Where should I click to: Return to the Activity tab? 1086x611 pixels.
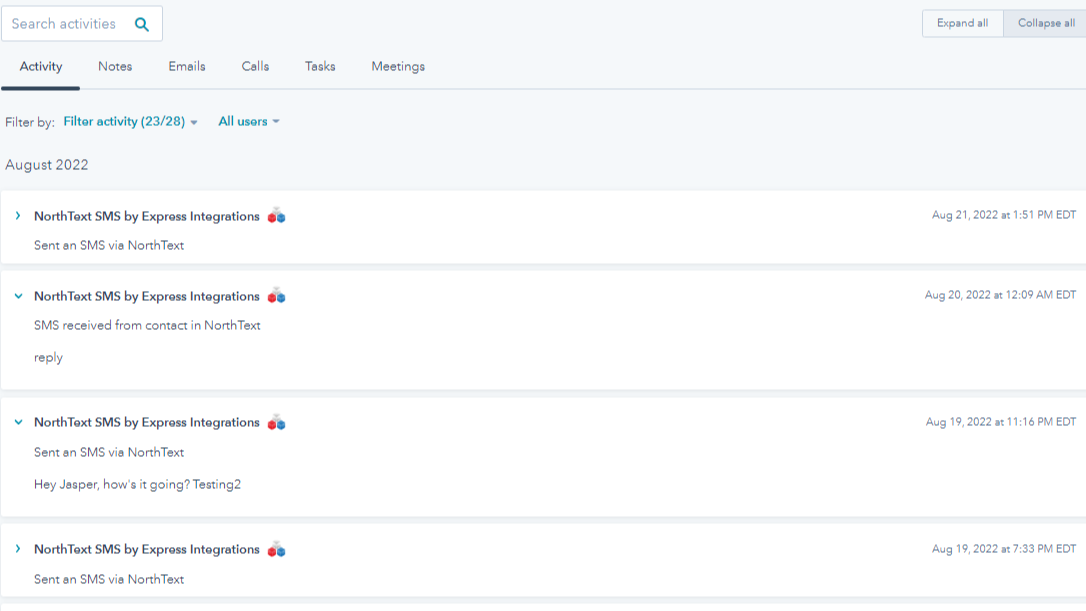40,66
